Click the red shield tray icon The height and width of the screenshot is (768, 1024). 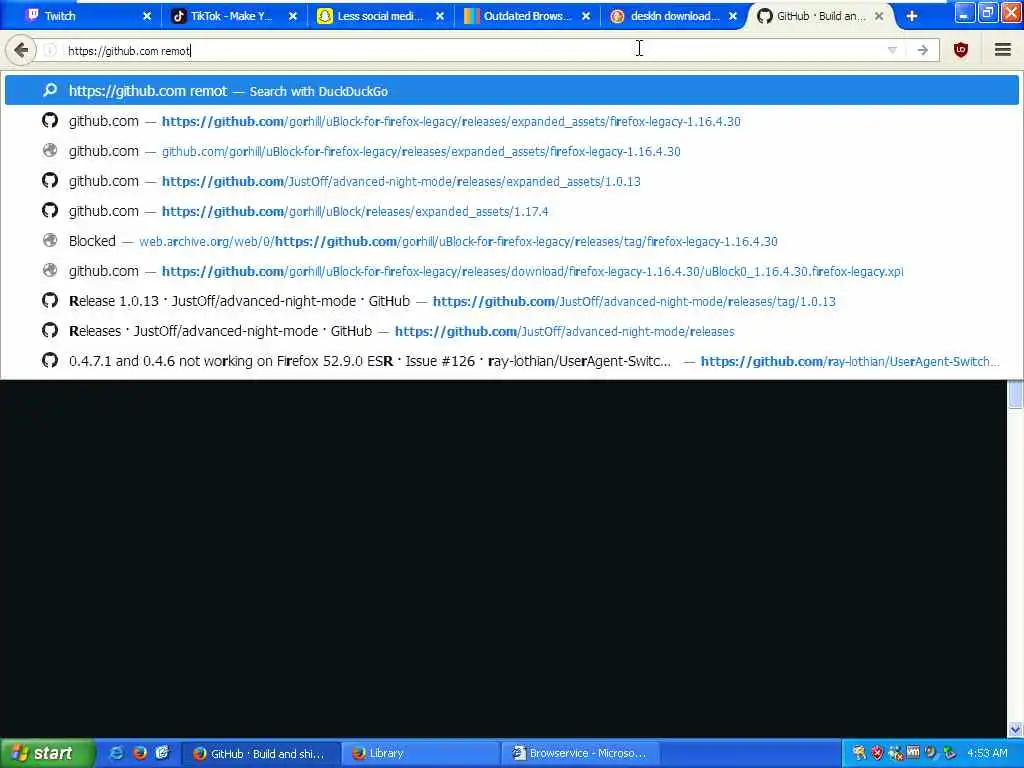[x=877, y=753]
